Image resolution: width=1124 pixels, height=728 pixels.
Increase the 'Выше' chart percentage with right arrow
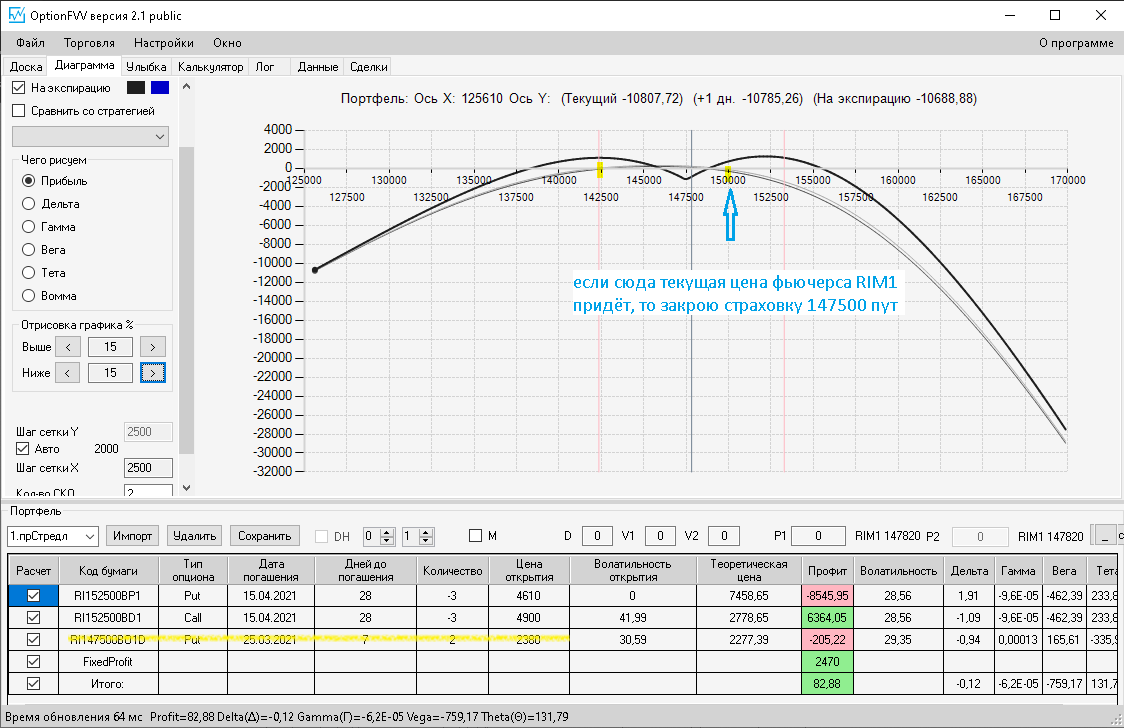(x=152, y=347)
